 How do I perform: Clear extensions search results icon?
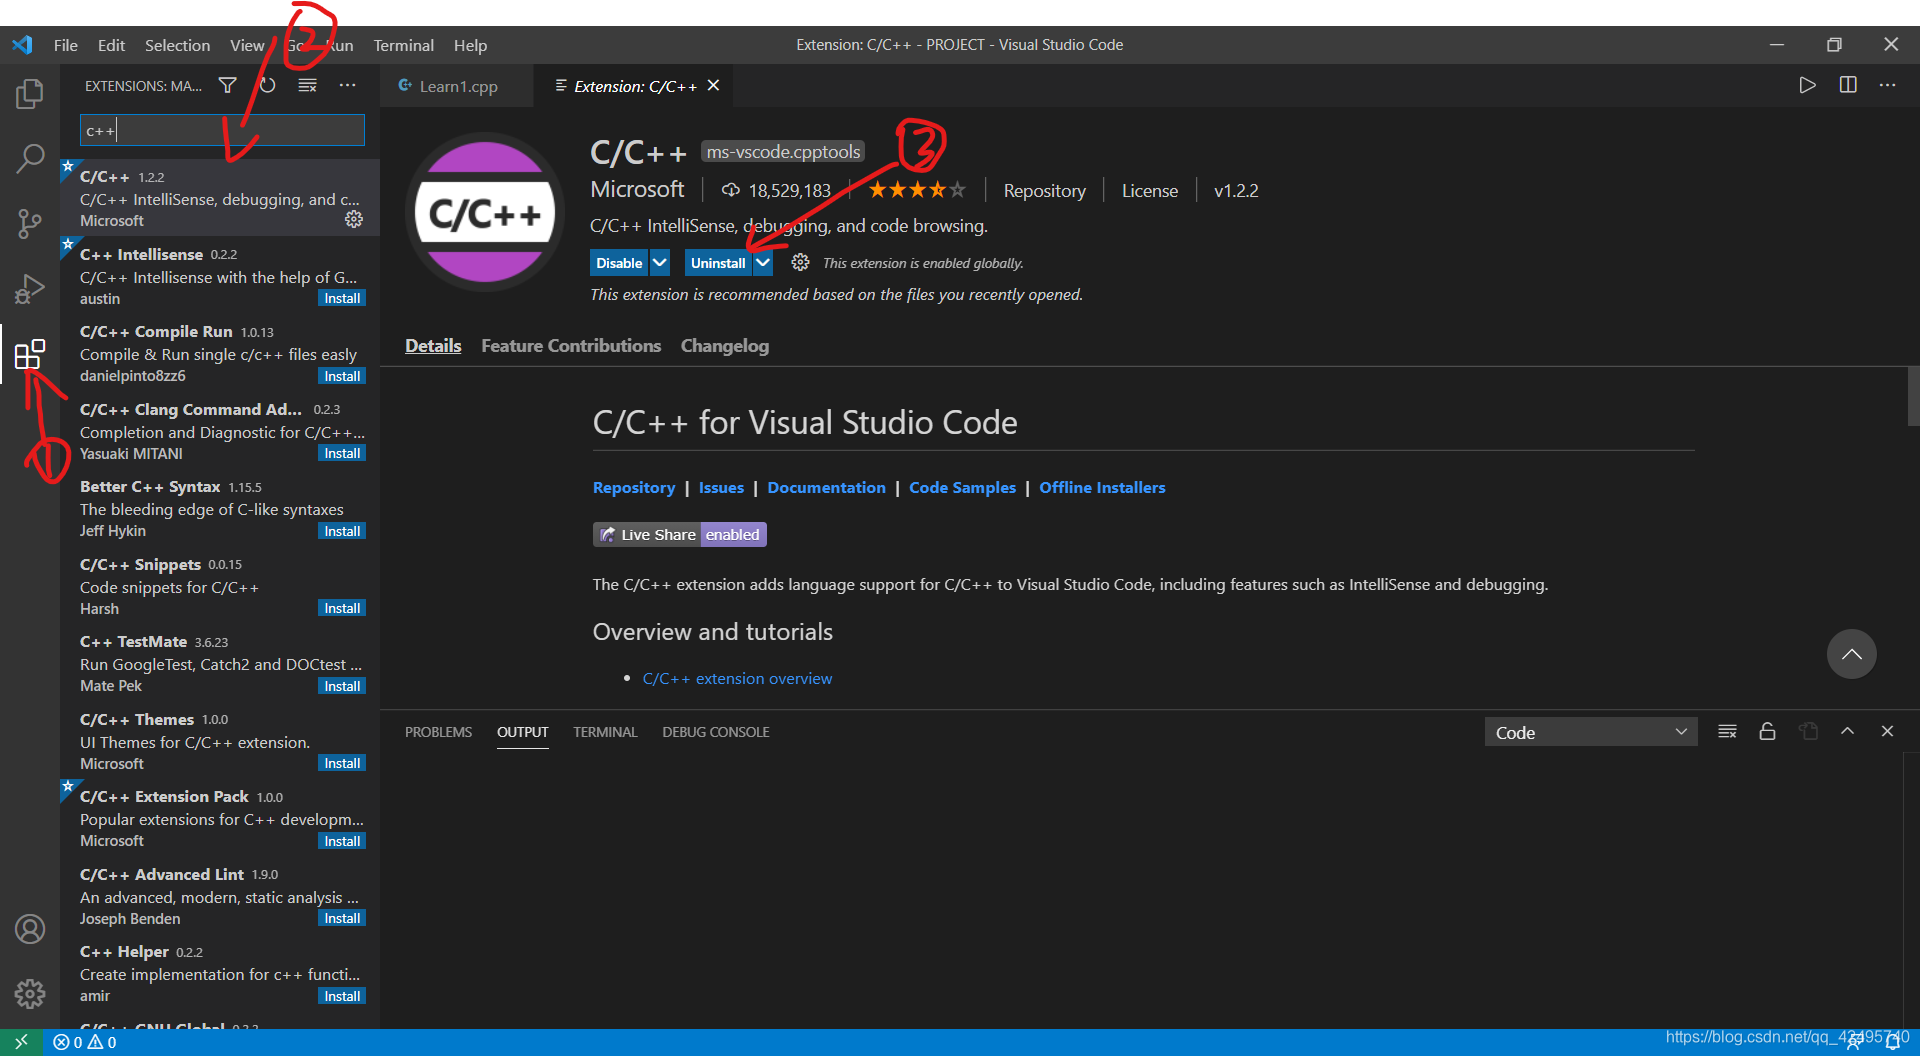[x=308, y=86]
